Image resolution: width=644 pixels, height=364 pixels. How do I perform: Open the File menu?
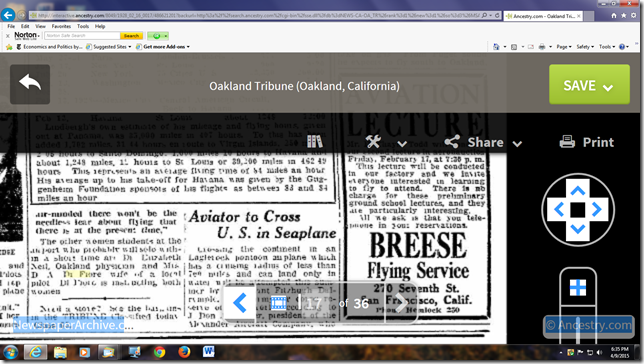pos(11,26)
